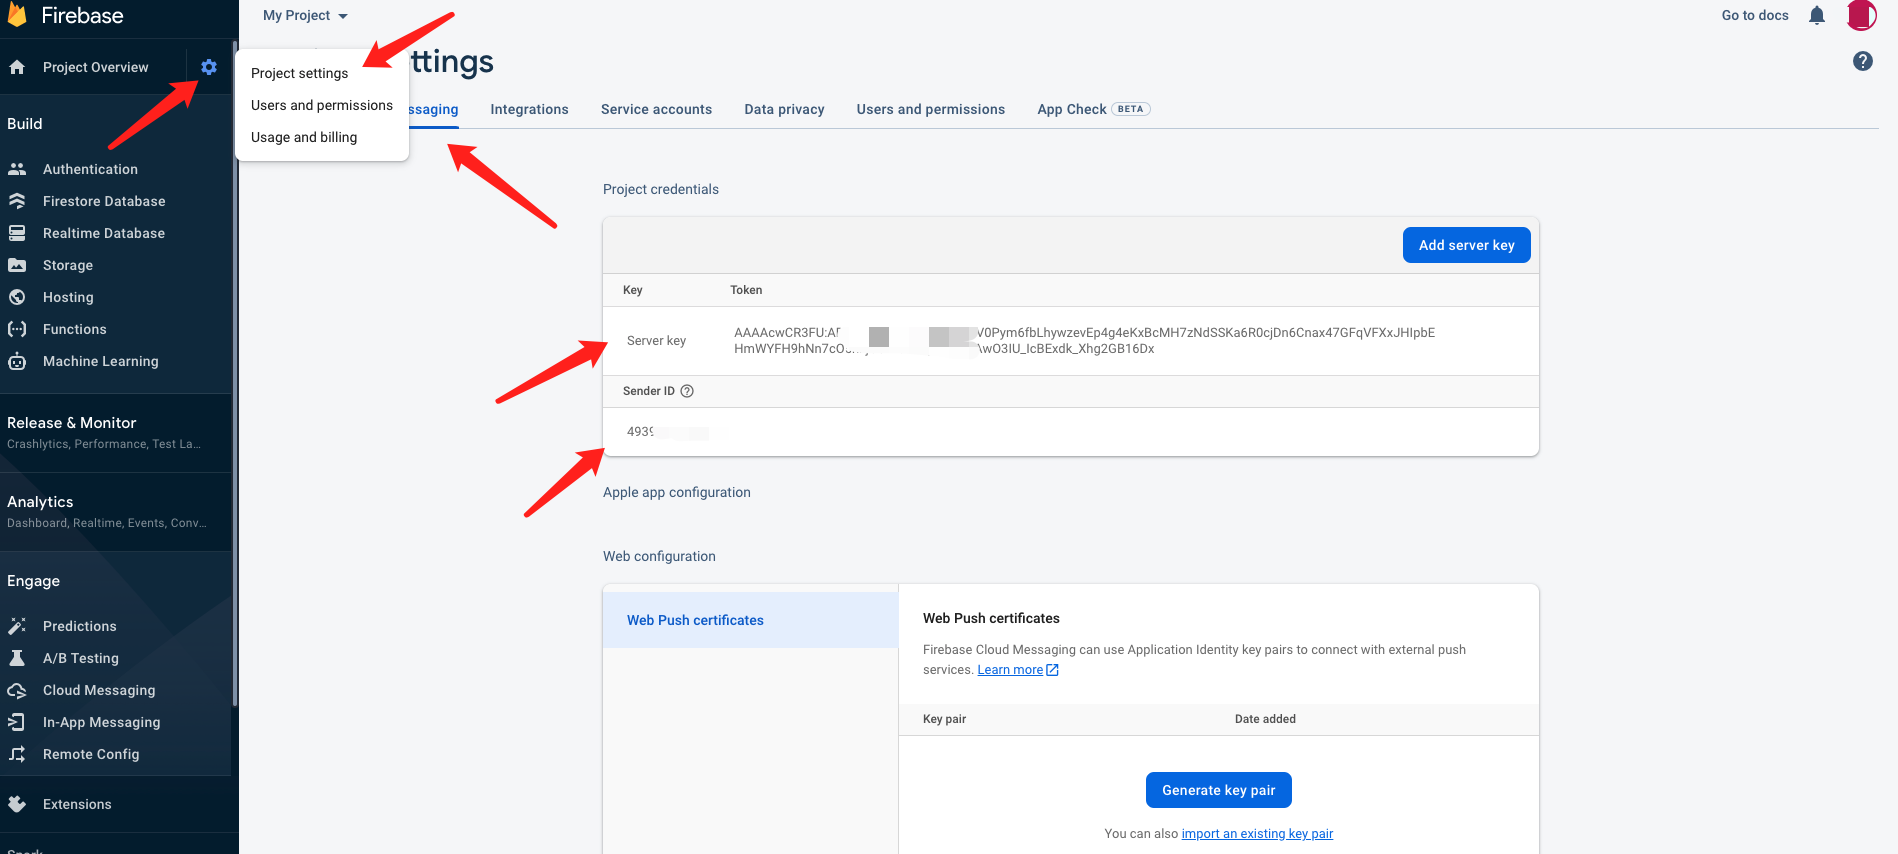Click the Server key token text
Screen dimensions: 1898x854
[1084, 341]
